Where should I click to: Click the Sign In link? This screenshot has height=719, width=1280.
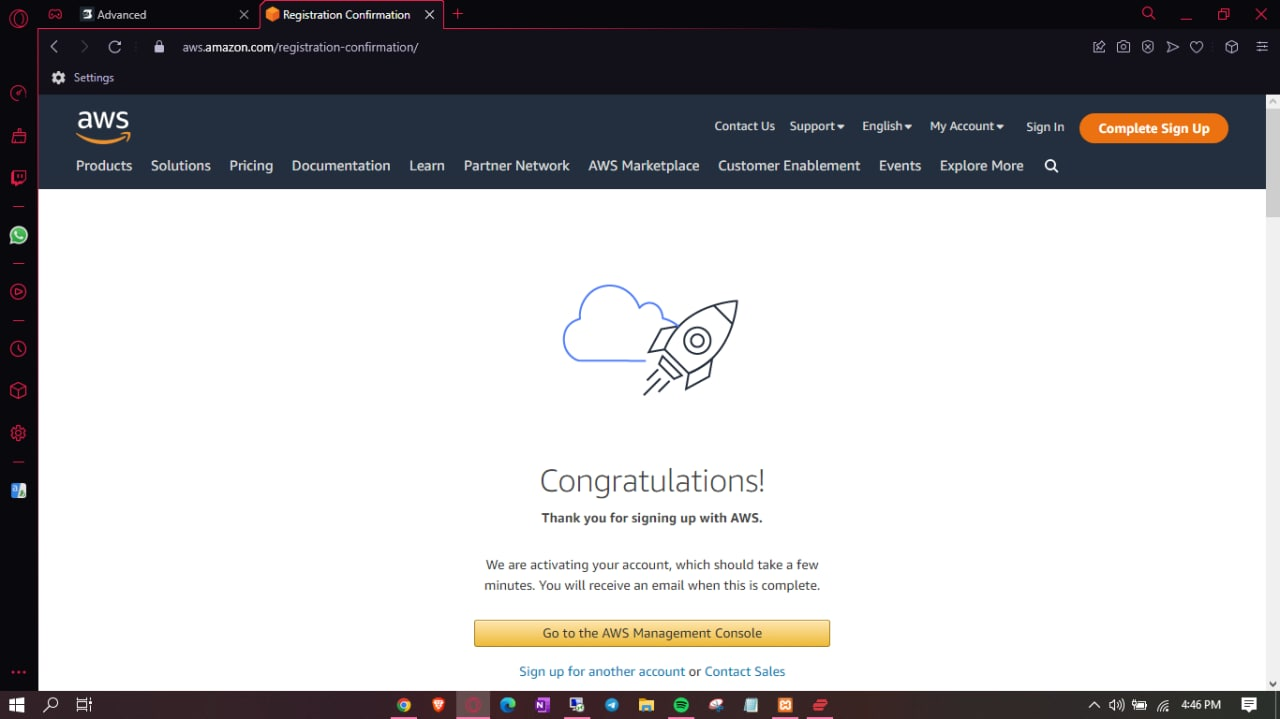1045,127
